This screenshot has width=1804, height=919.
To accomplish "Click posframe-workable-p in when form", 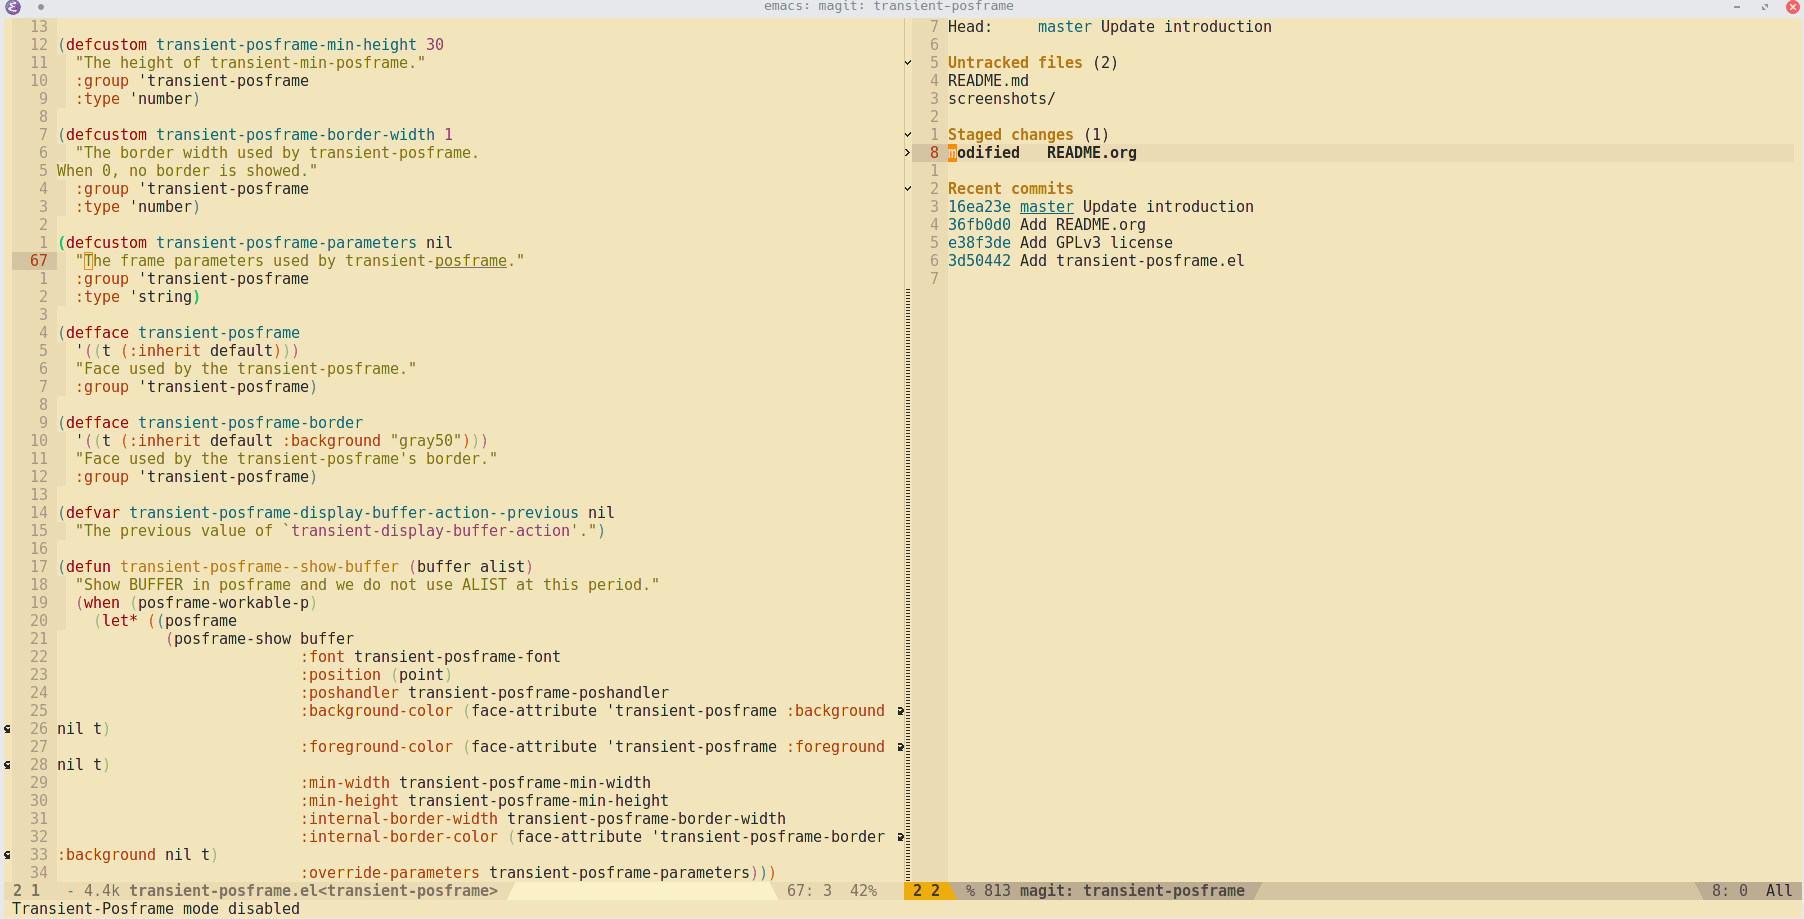I will (223, 603).
